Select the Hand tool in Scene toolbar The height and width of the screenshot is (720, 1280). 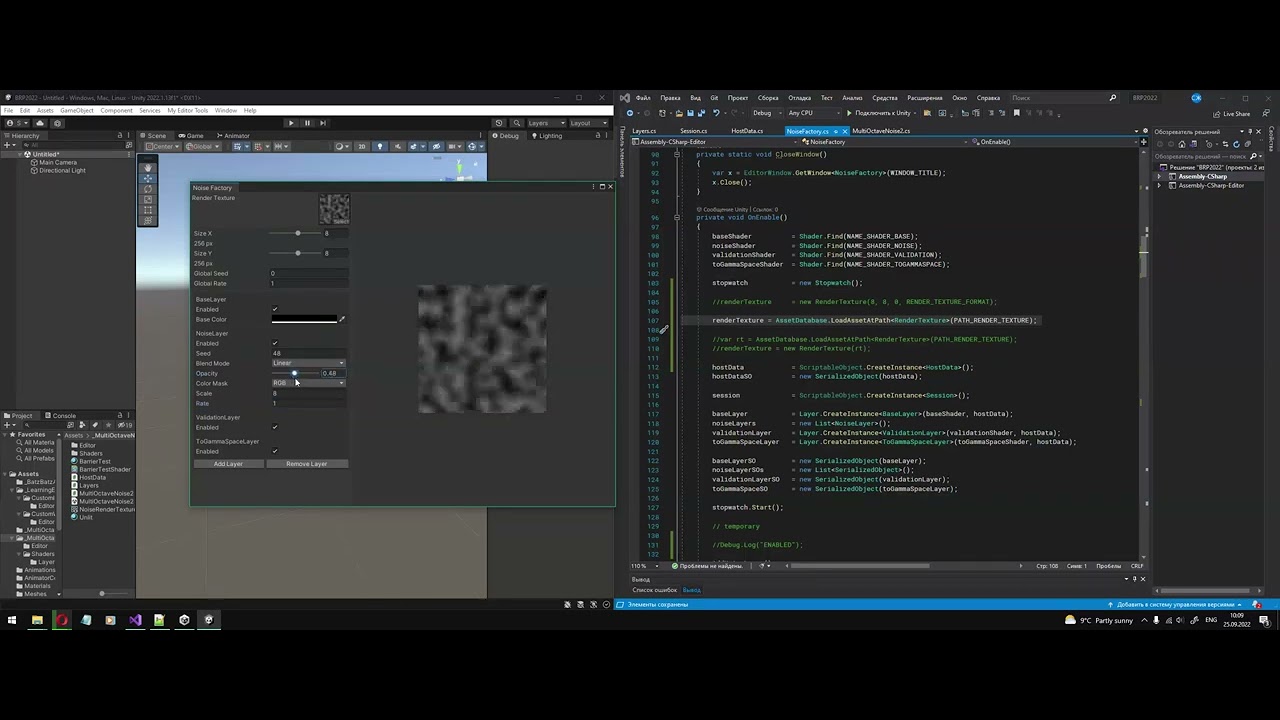(x=148, y=169)
